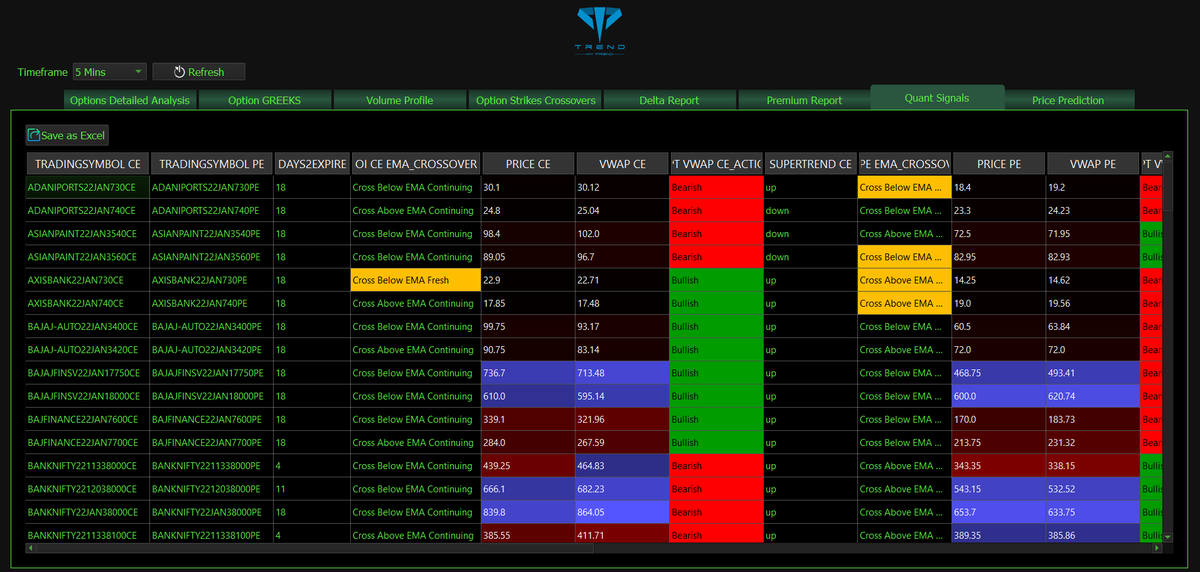This screenshot has width=1200, height=572.
Task: Click VWAP PE value 231.32
Action: click(x=1092, y=443)
